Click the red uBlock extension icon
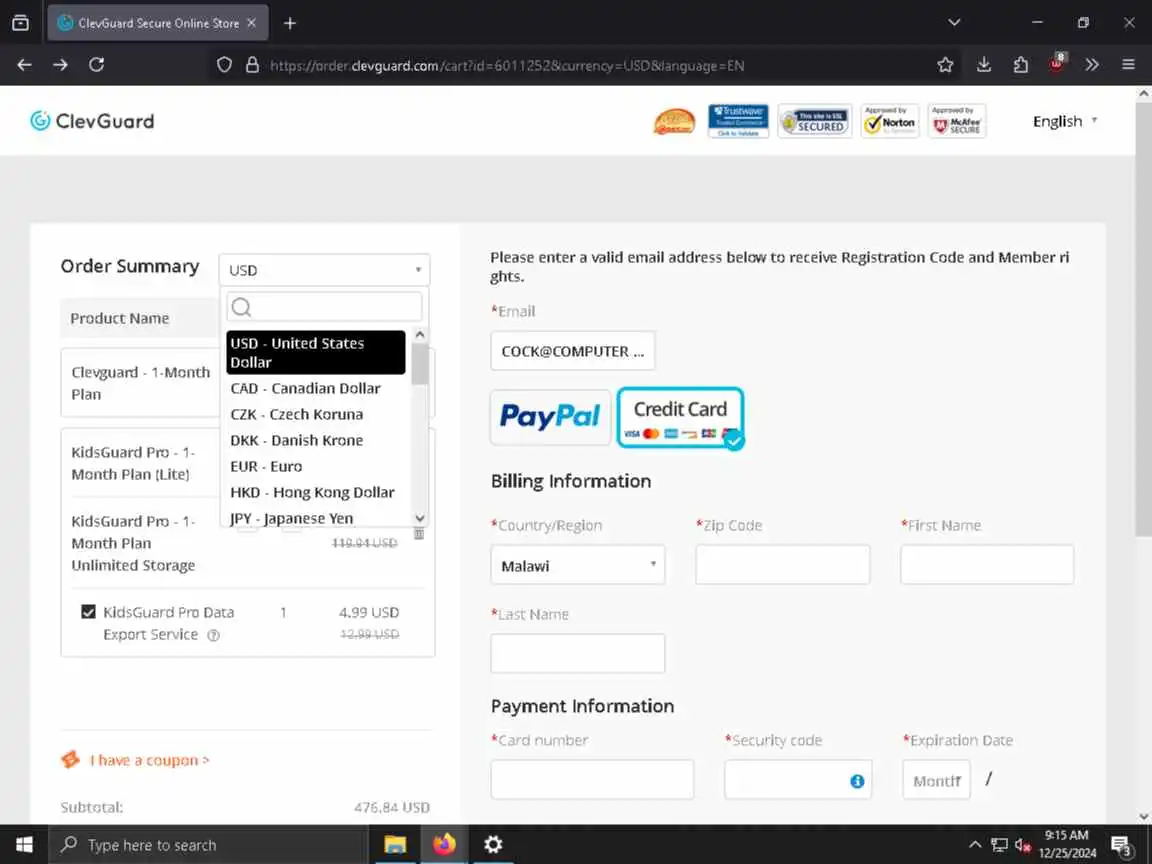Viewport: 1152px width, 864px height. point(1057,63)
